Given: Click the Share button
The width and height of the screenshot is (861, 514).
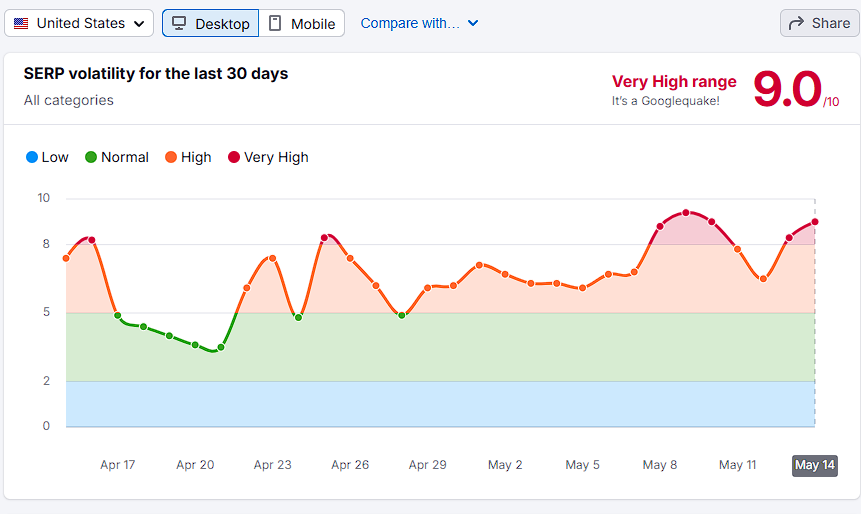Looking at the screenshot, I should 819,23.
